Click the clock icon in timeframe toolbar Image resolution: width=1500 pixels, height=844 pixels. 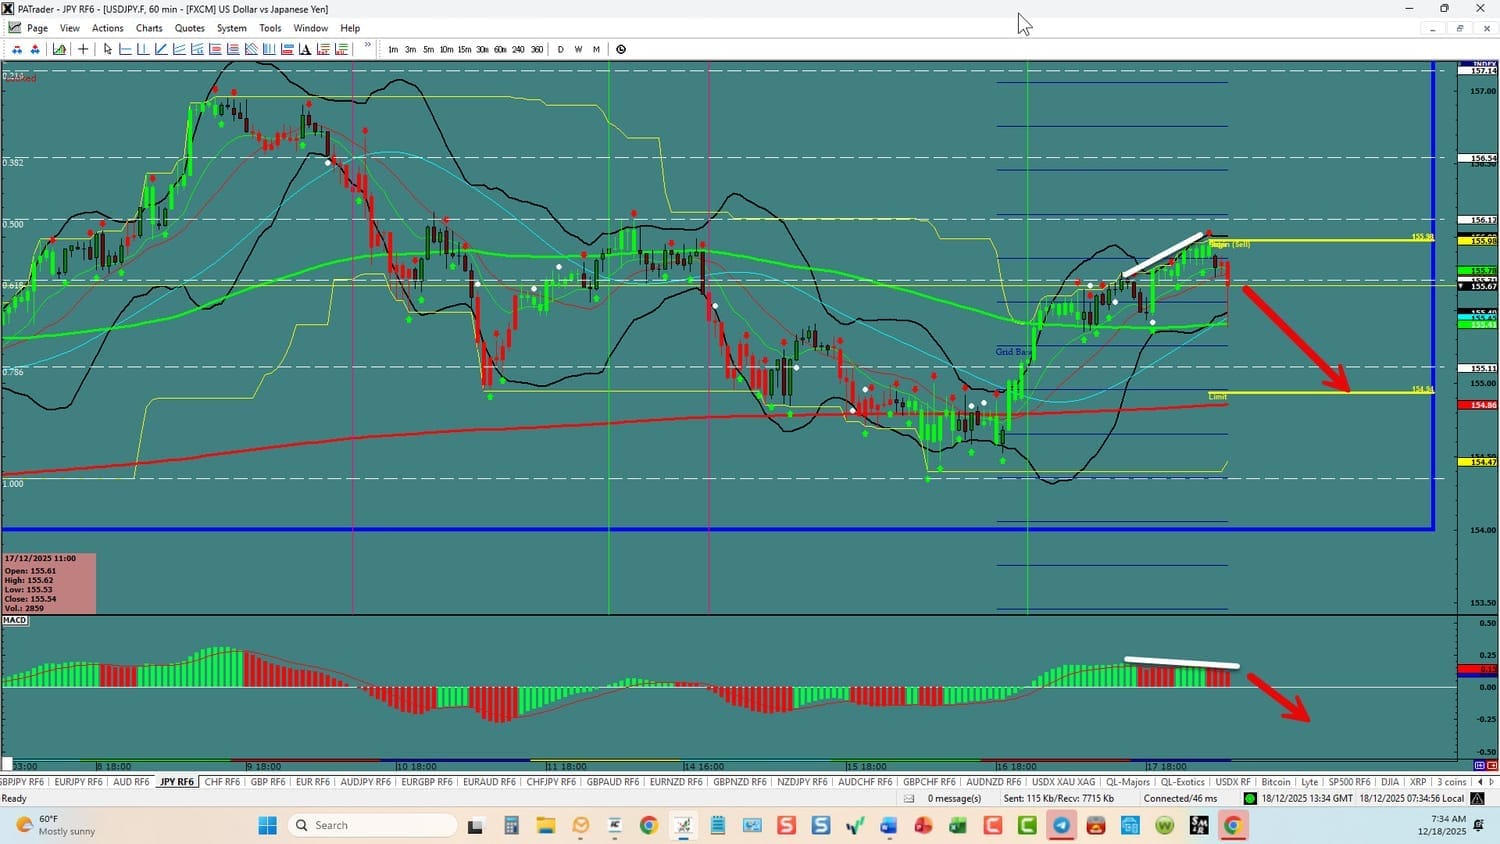621,49
